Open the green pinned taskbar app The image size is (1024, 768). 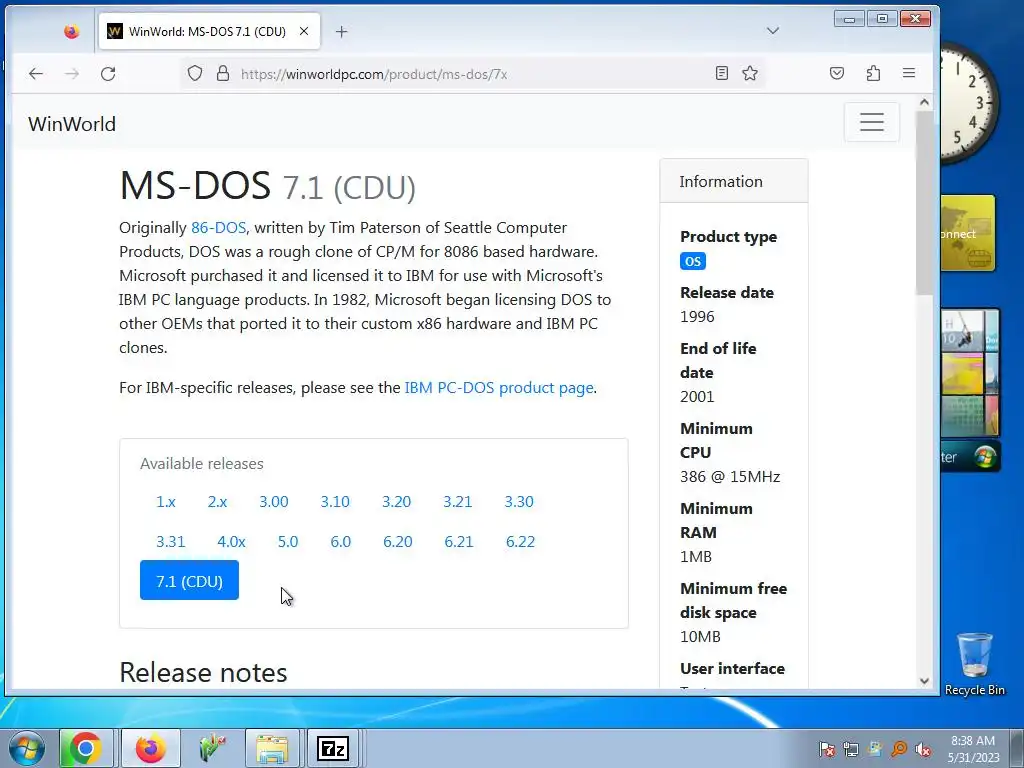[x=212, y=748]
